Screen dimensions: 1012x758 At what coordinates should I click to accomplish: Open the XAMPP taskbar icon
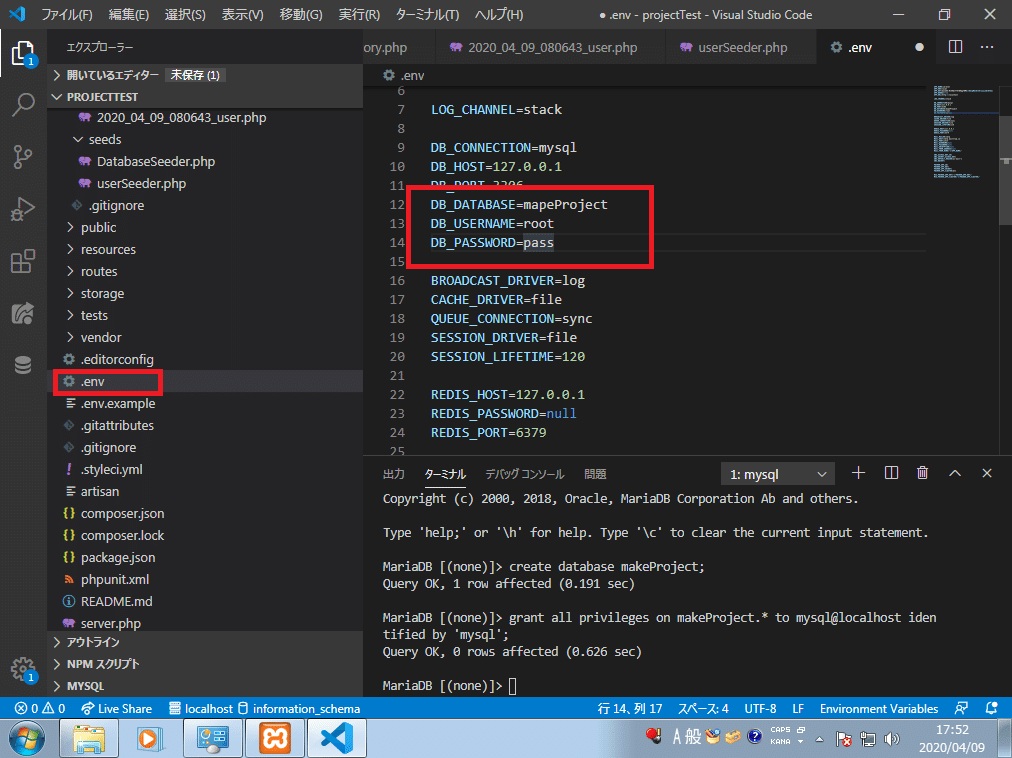pos(275,738)
